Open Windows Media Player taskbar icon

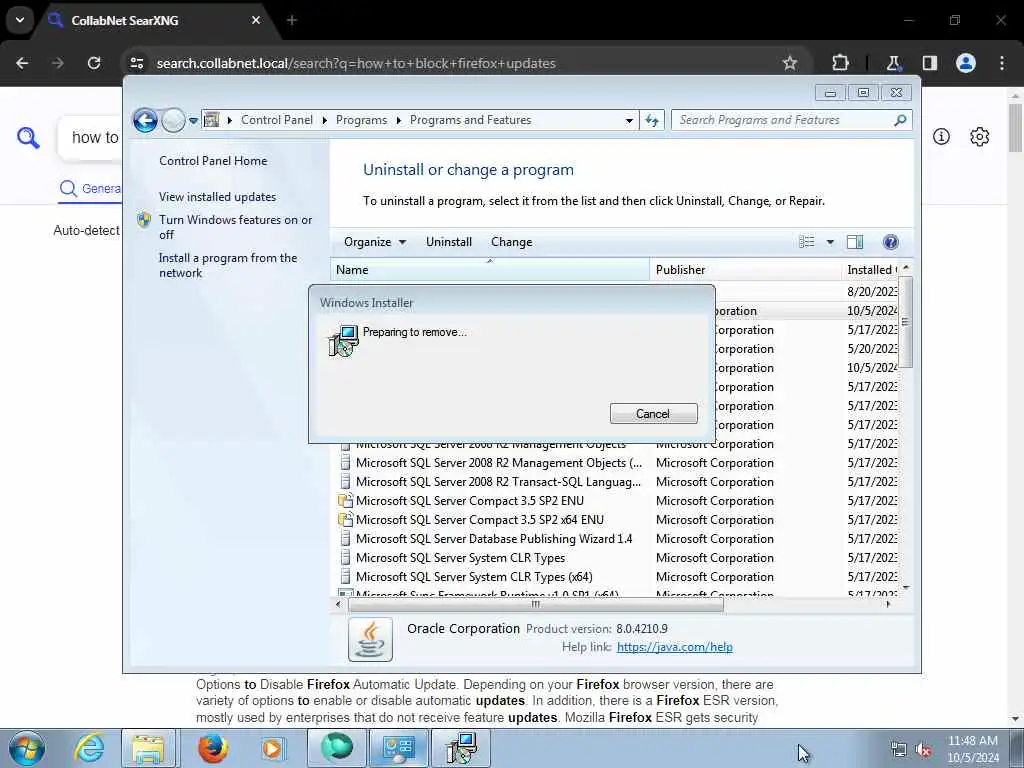[x=272, y=748]
